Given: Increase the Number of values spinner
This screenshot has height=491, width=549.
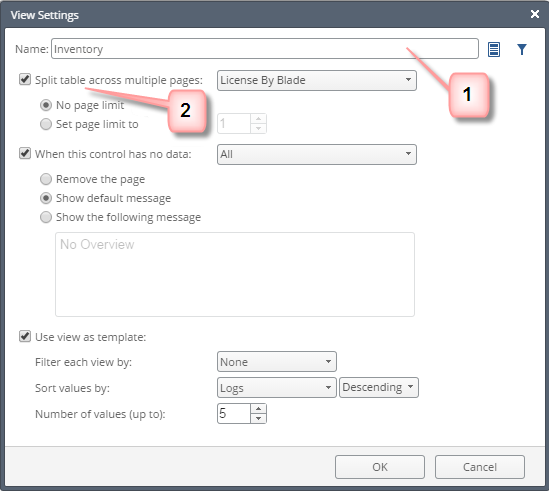Looking at the screenshot, I should (x=258, y=409).
